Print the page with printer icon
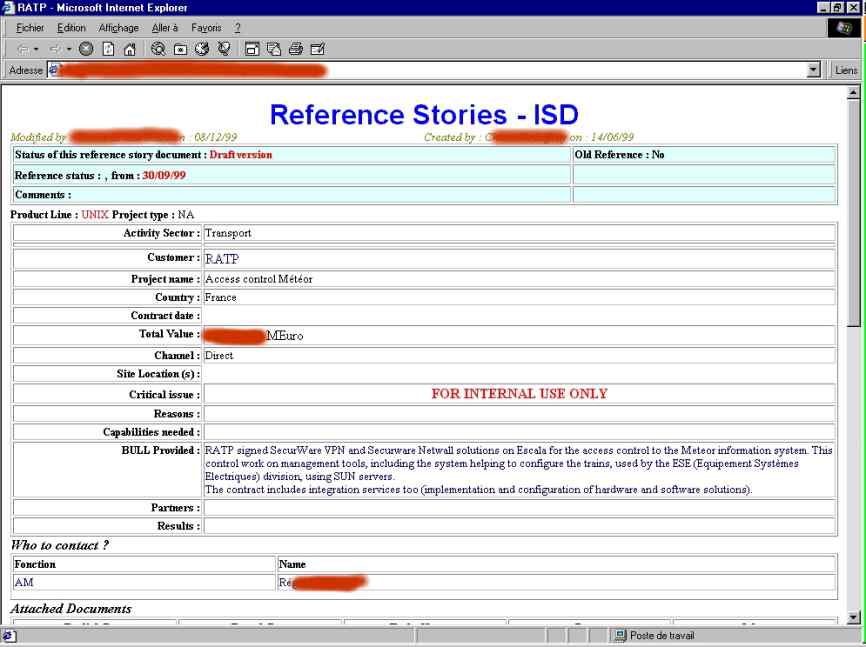Screen dimensions: 866x647 296,49
